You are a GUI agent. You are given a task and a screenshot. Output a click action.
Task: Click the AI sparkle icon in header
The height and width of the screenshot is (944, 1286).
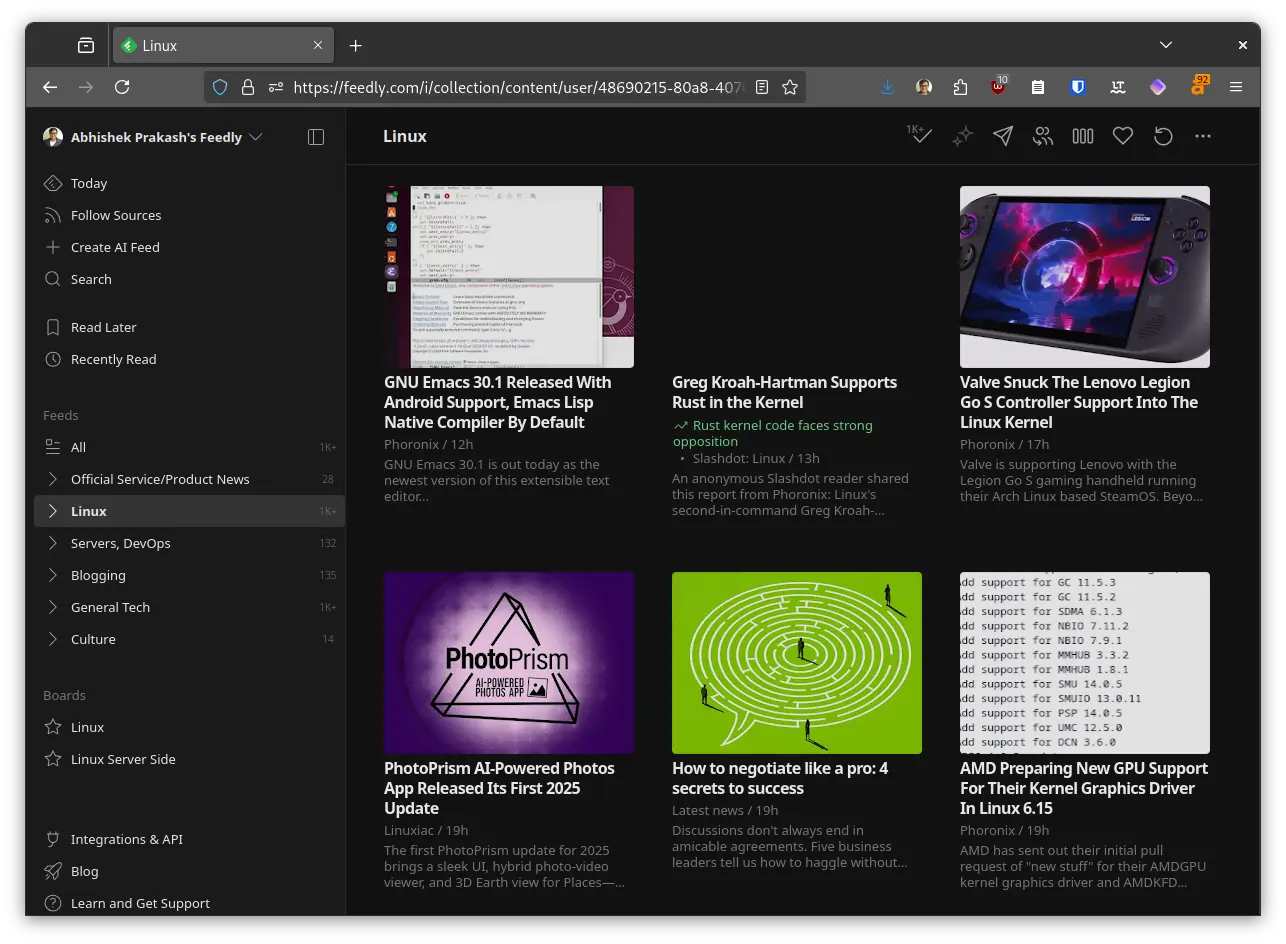pos(962,136)
